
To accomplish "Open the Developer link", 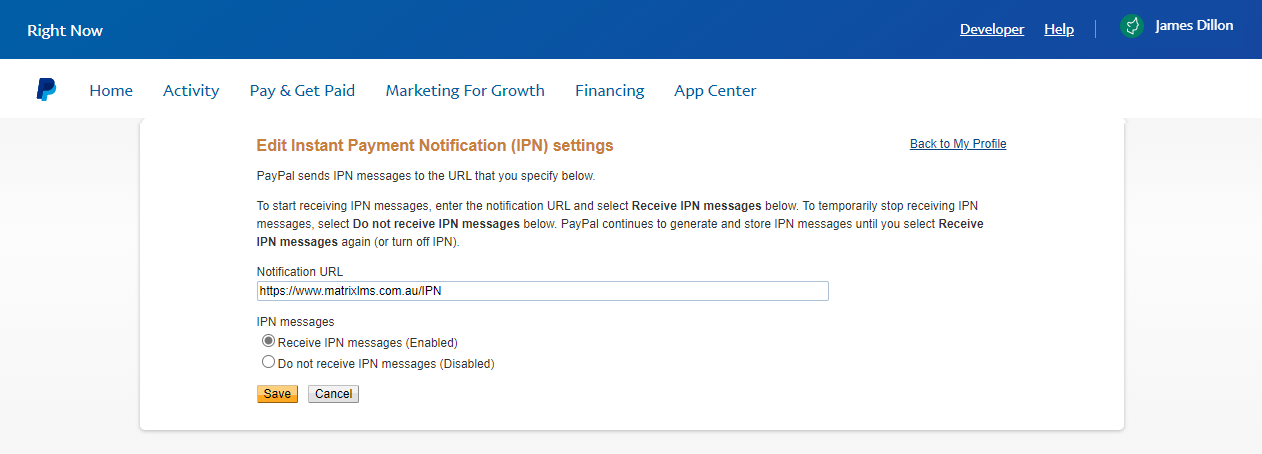I will pyautogui.click(x=992, y=29).
